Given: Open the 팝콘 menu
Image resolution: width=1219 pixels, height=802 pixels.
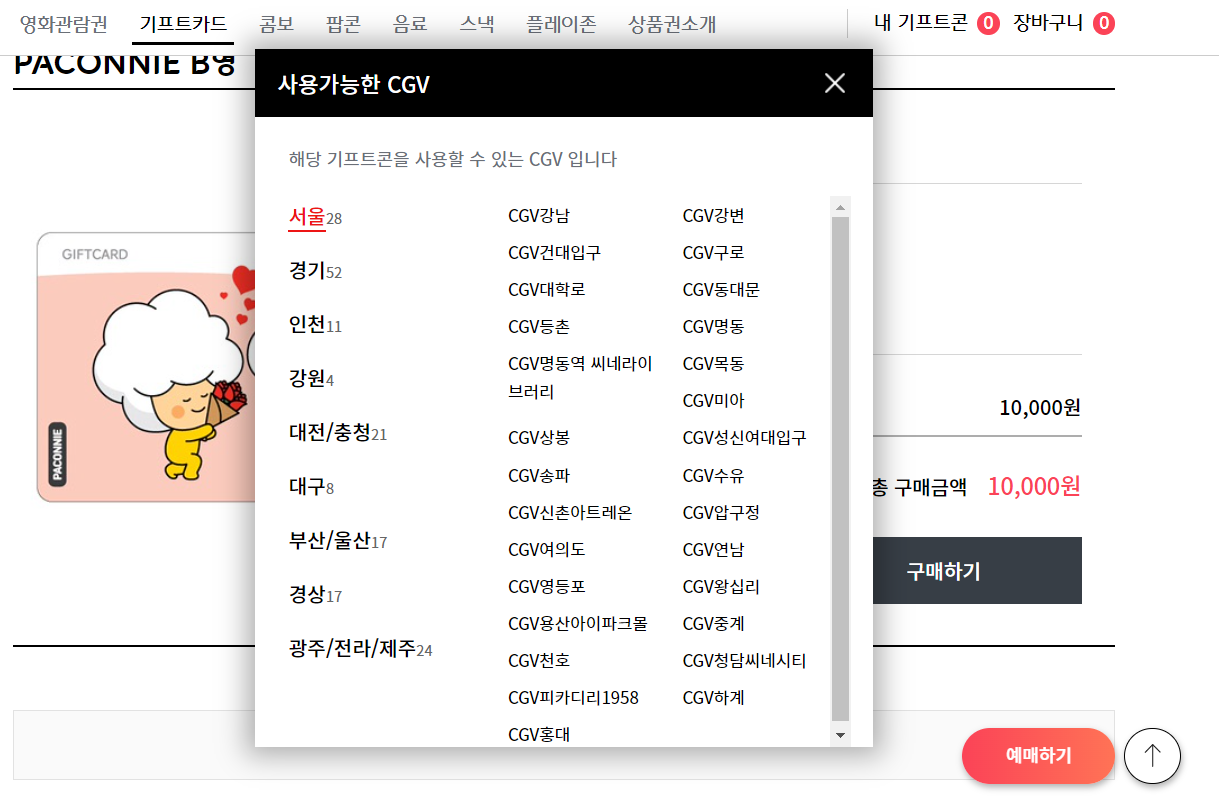Looking at the screenshot, I should [x=343, y=24].
